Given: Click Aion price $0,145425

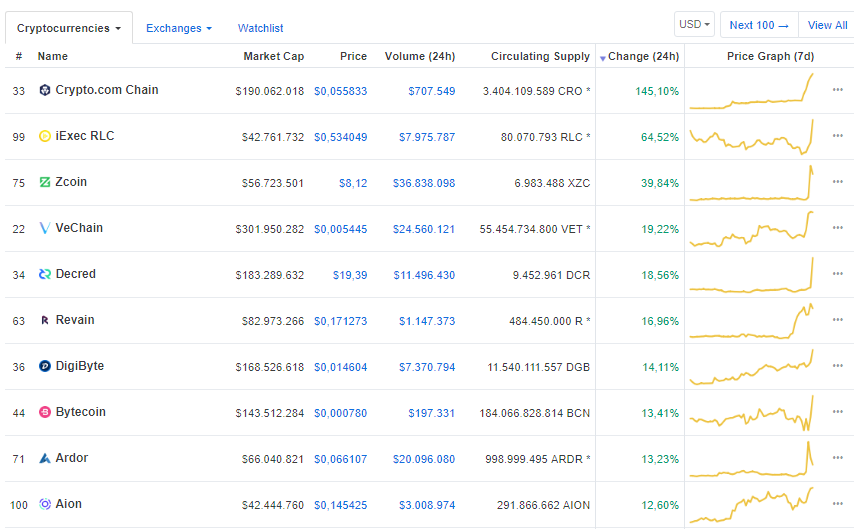Looking at the screenshot, I should [x=340, y=506].
